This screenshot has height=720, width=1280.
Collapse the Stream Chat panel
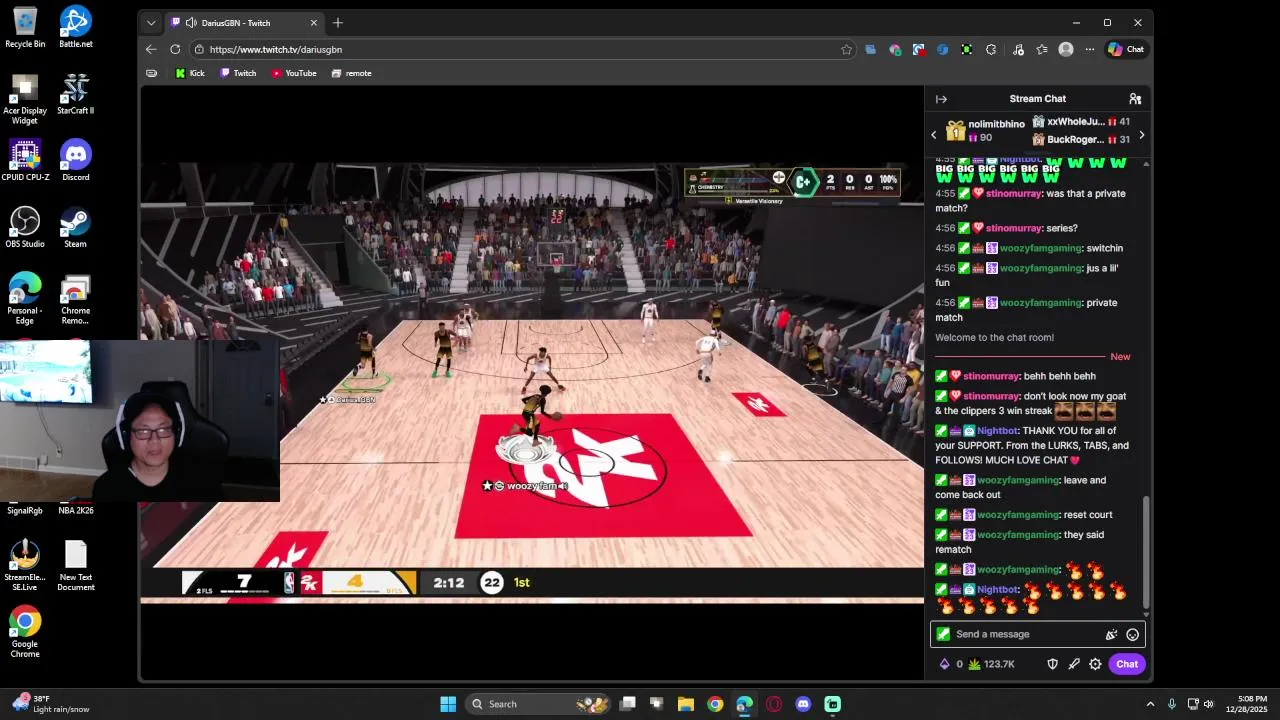941,99
